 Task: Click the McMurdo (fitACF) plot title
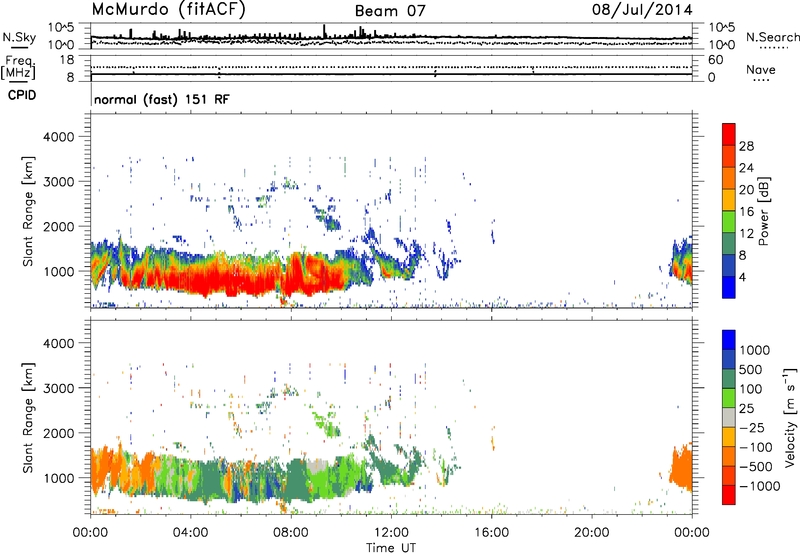pos(168,10)
